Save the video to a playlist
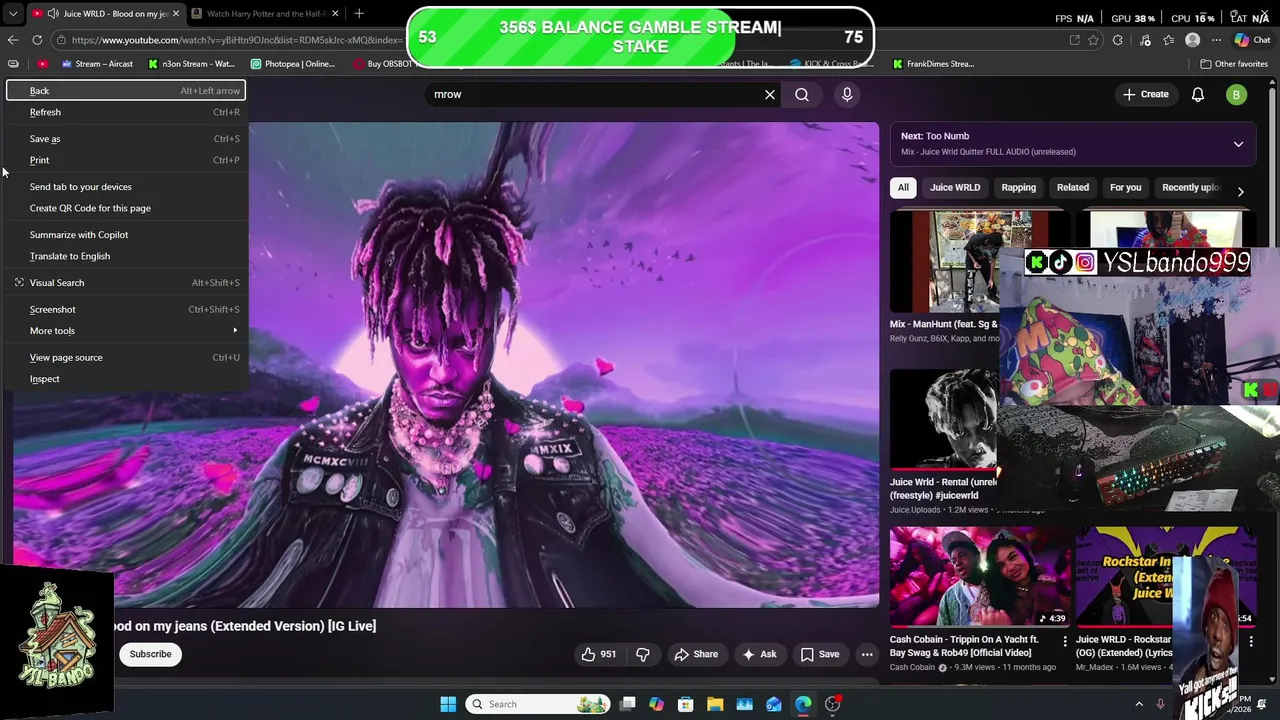The height and width of the screenshot is (720, 1280). tap(819, 654)
